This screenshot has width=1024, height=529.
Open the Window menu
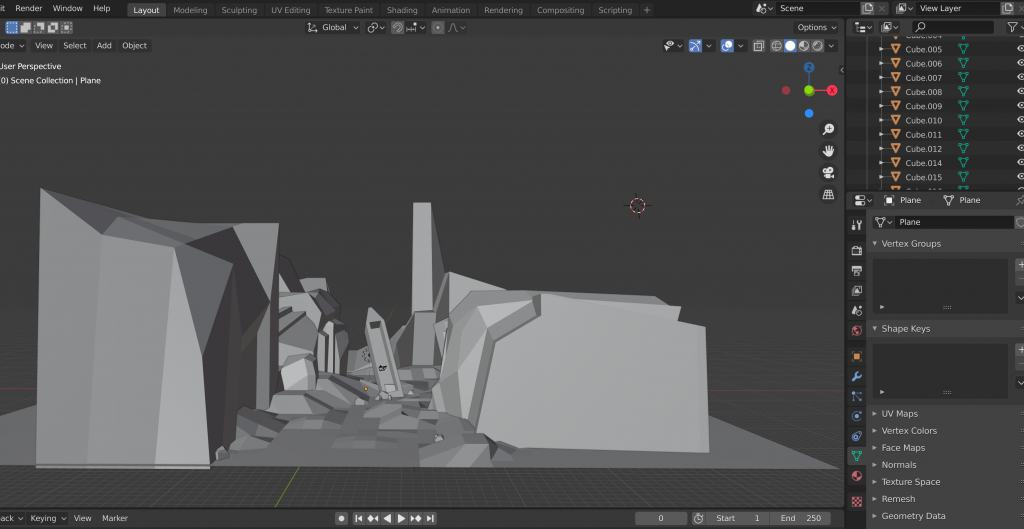[67, 8]
